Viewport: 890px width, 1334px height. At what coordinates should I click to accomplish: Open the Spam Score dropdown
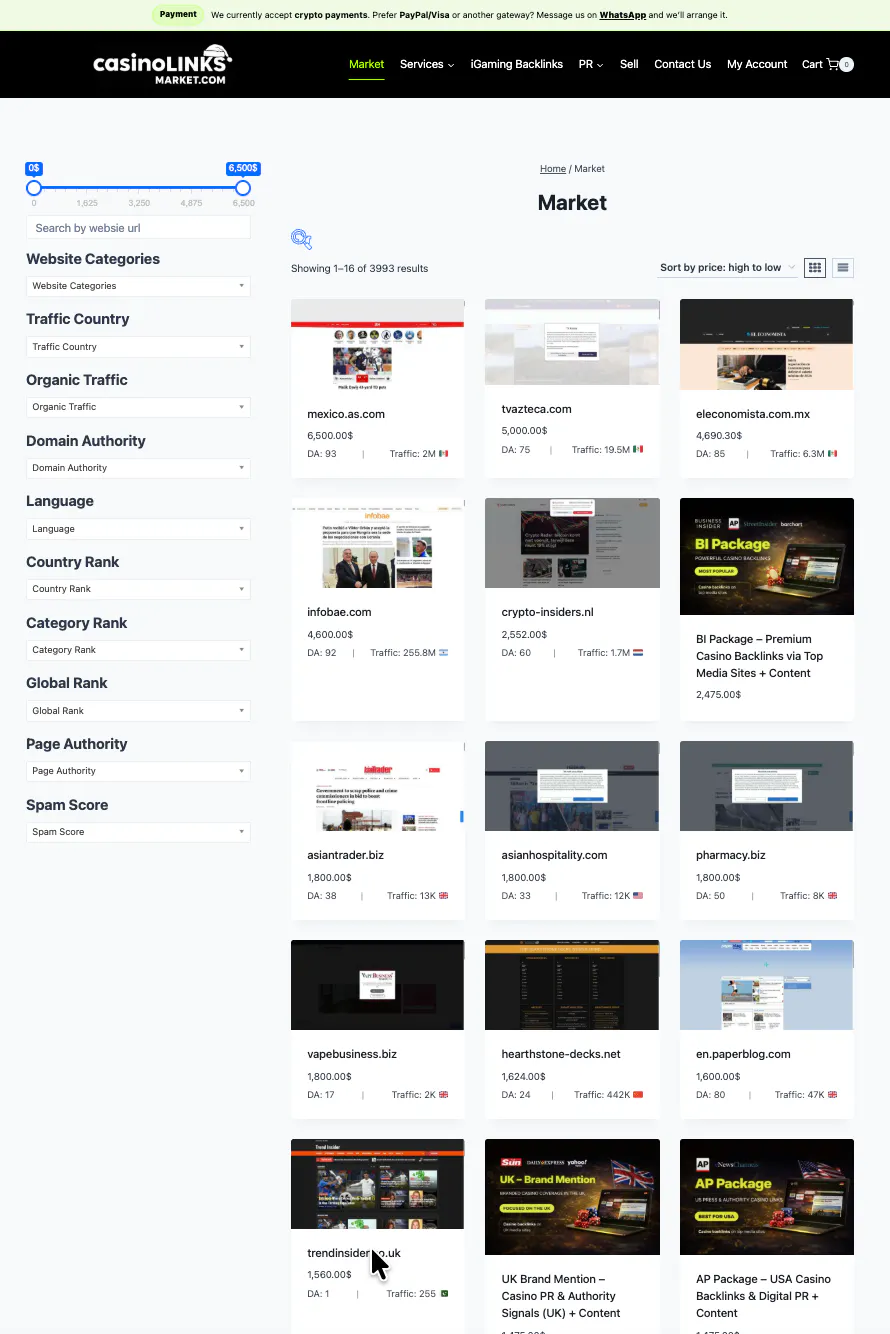[138, 832]
